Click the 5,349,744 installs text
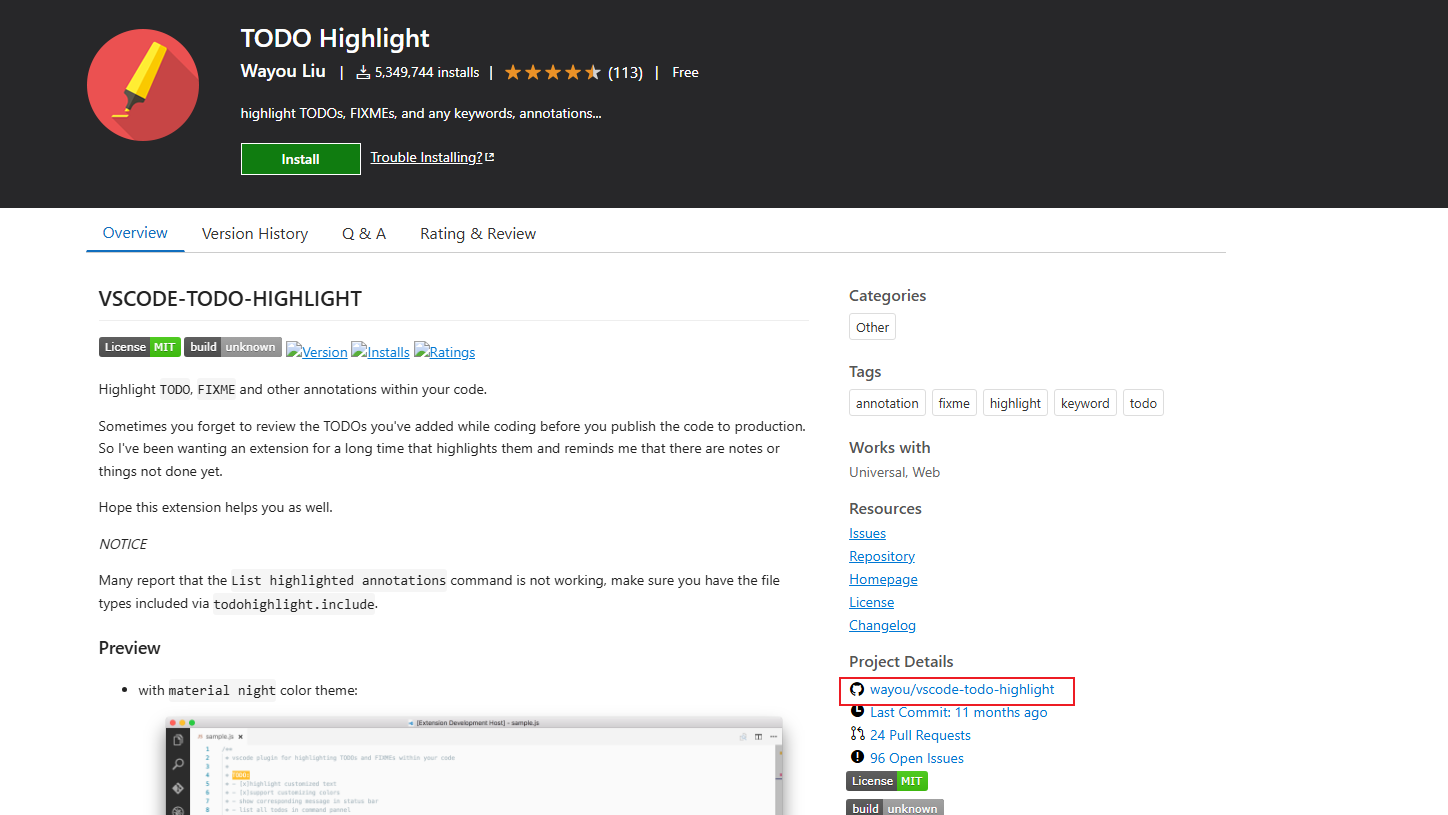This screenshot has height=815, width=1448. [427, 73]
